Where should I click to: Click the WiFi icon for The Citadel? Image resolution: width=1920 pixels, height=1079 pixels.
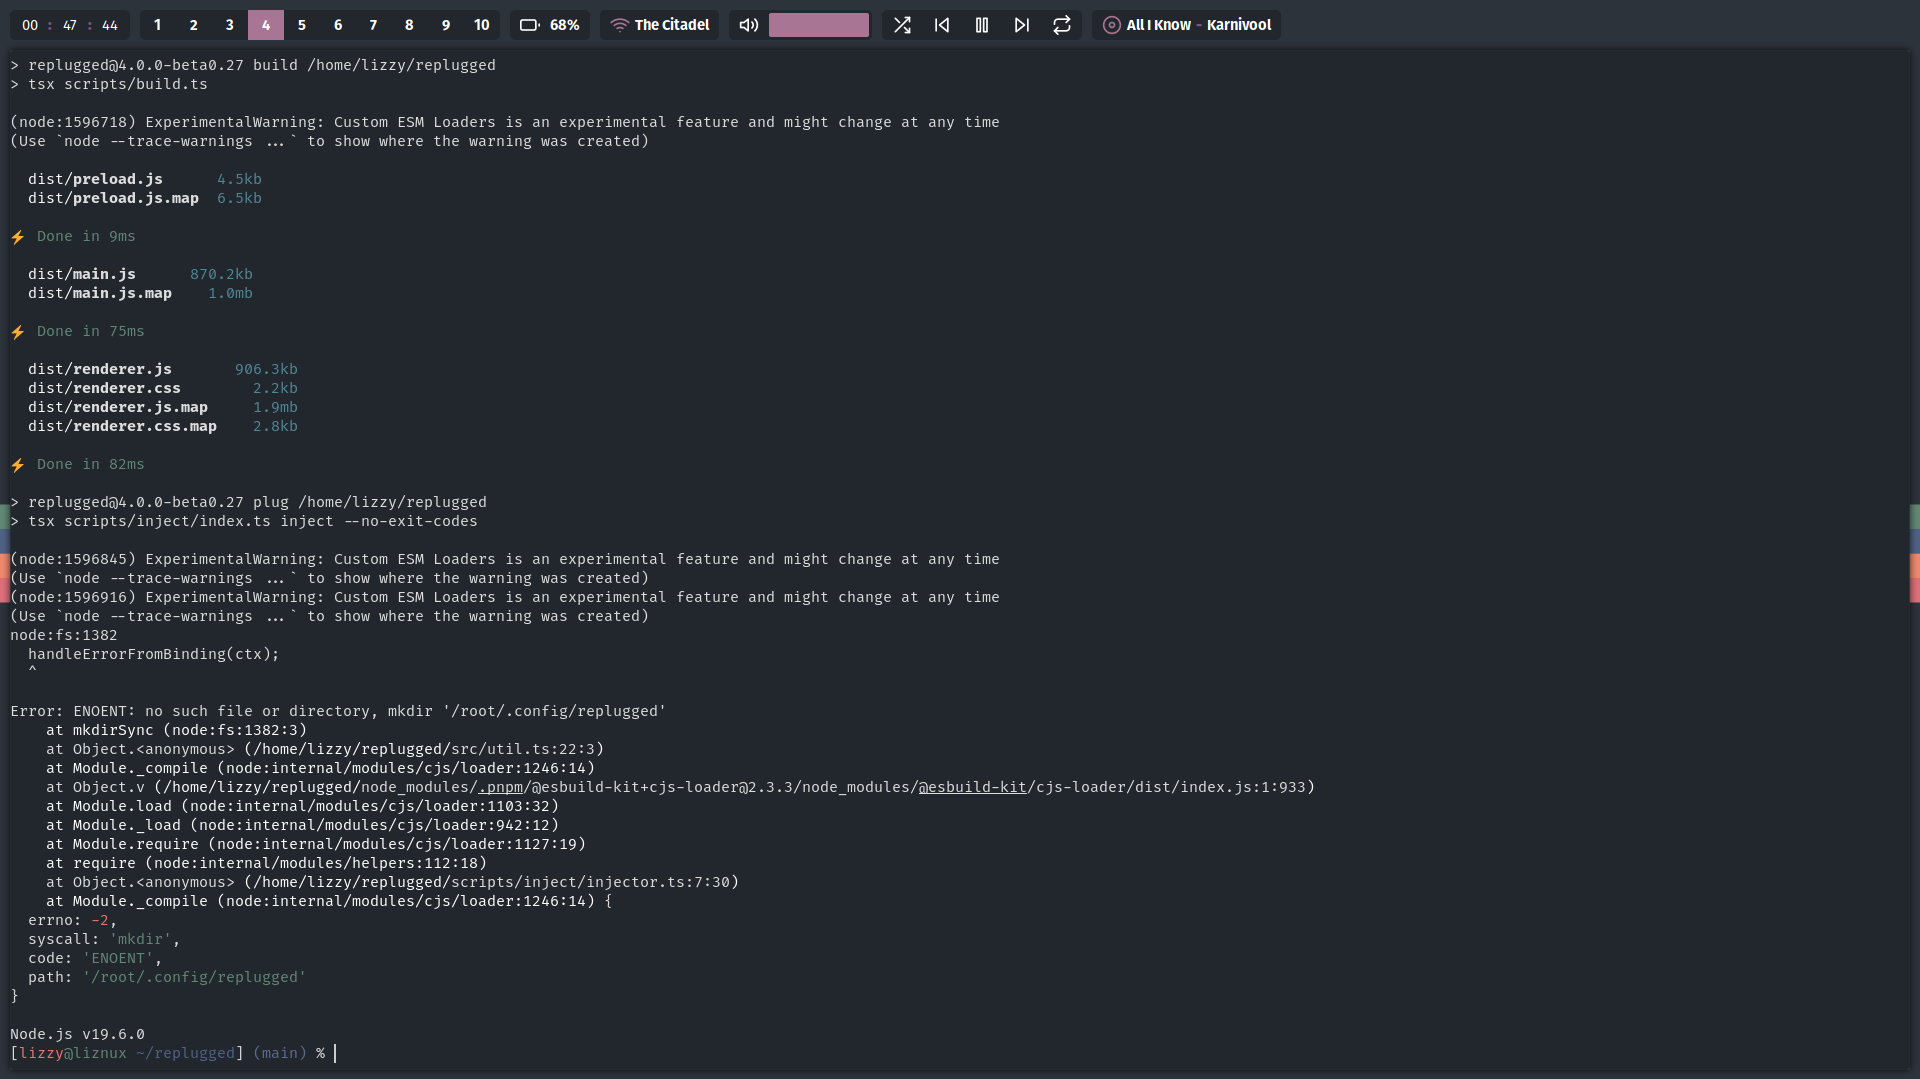click(x=620, y=25)
